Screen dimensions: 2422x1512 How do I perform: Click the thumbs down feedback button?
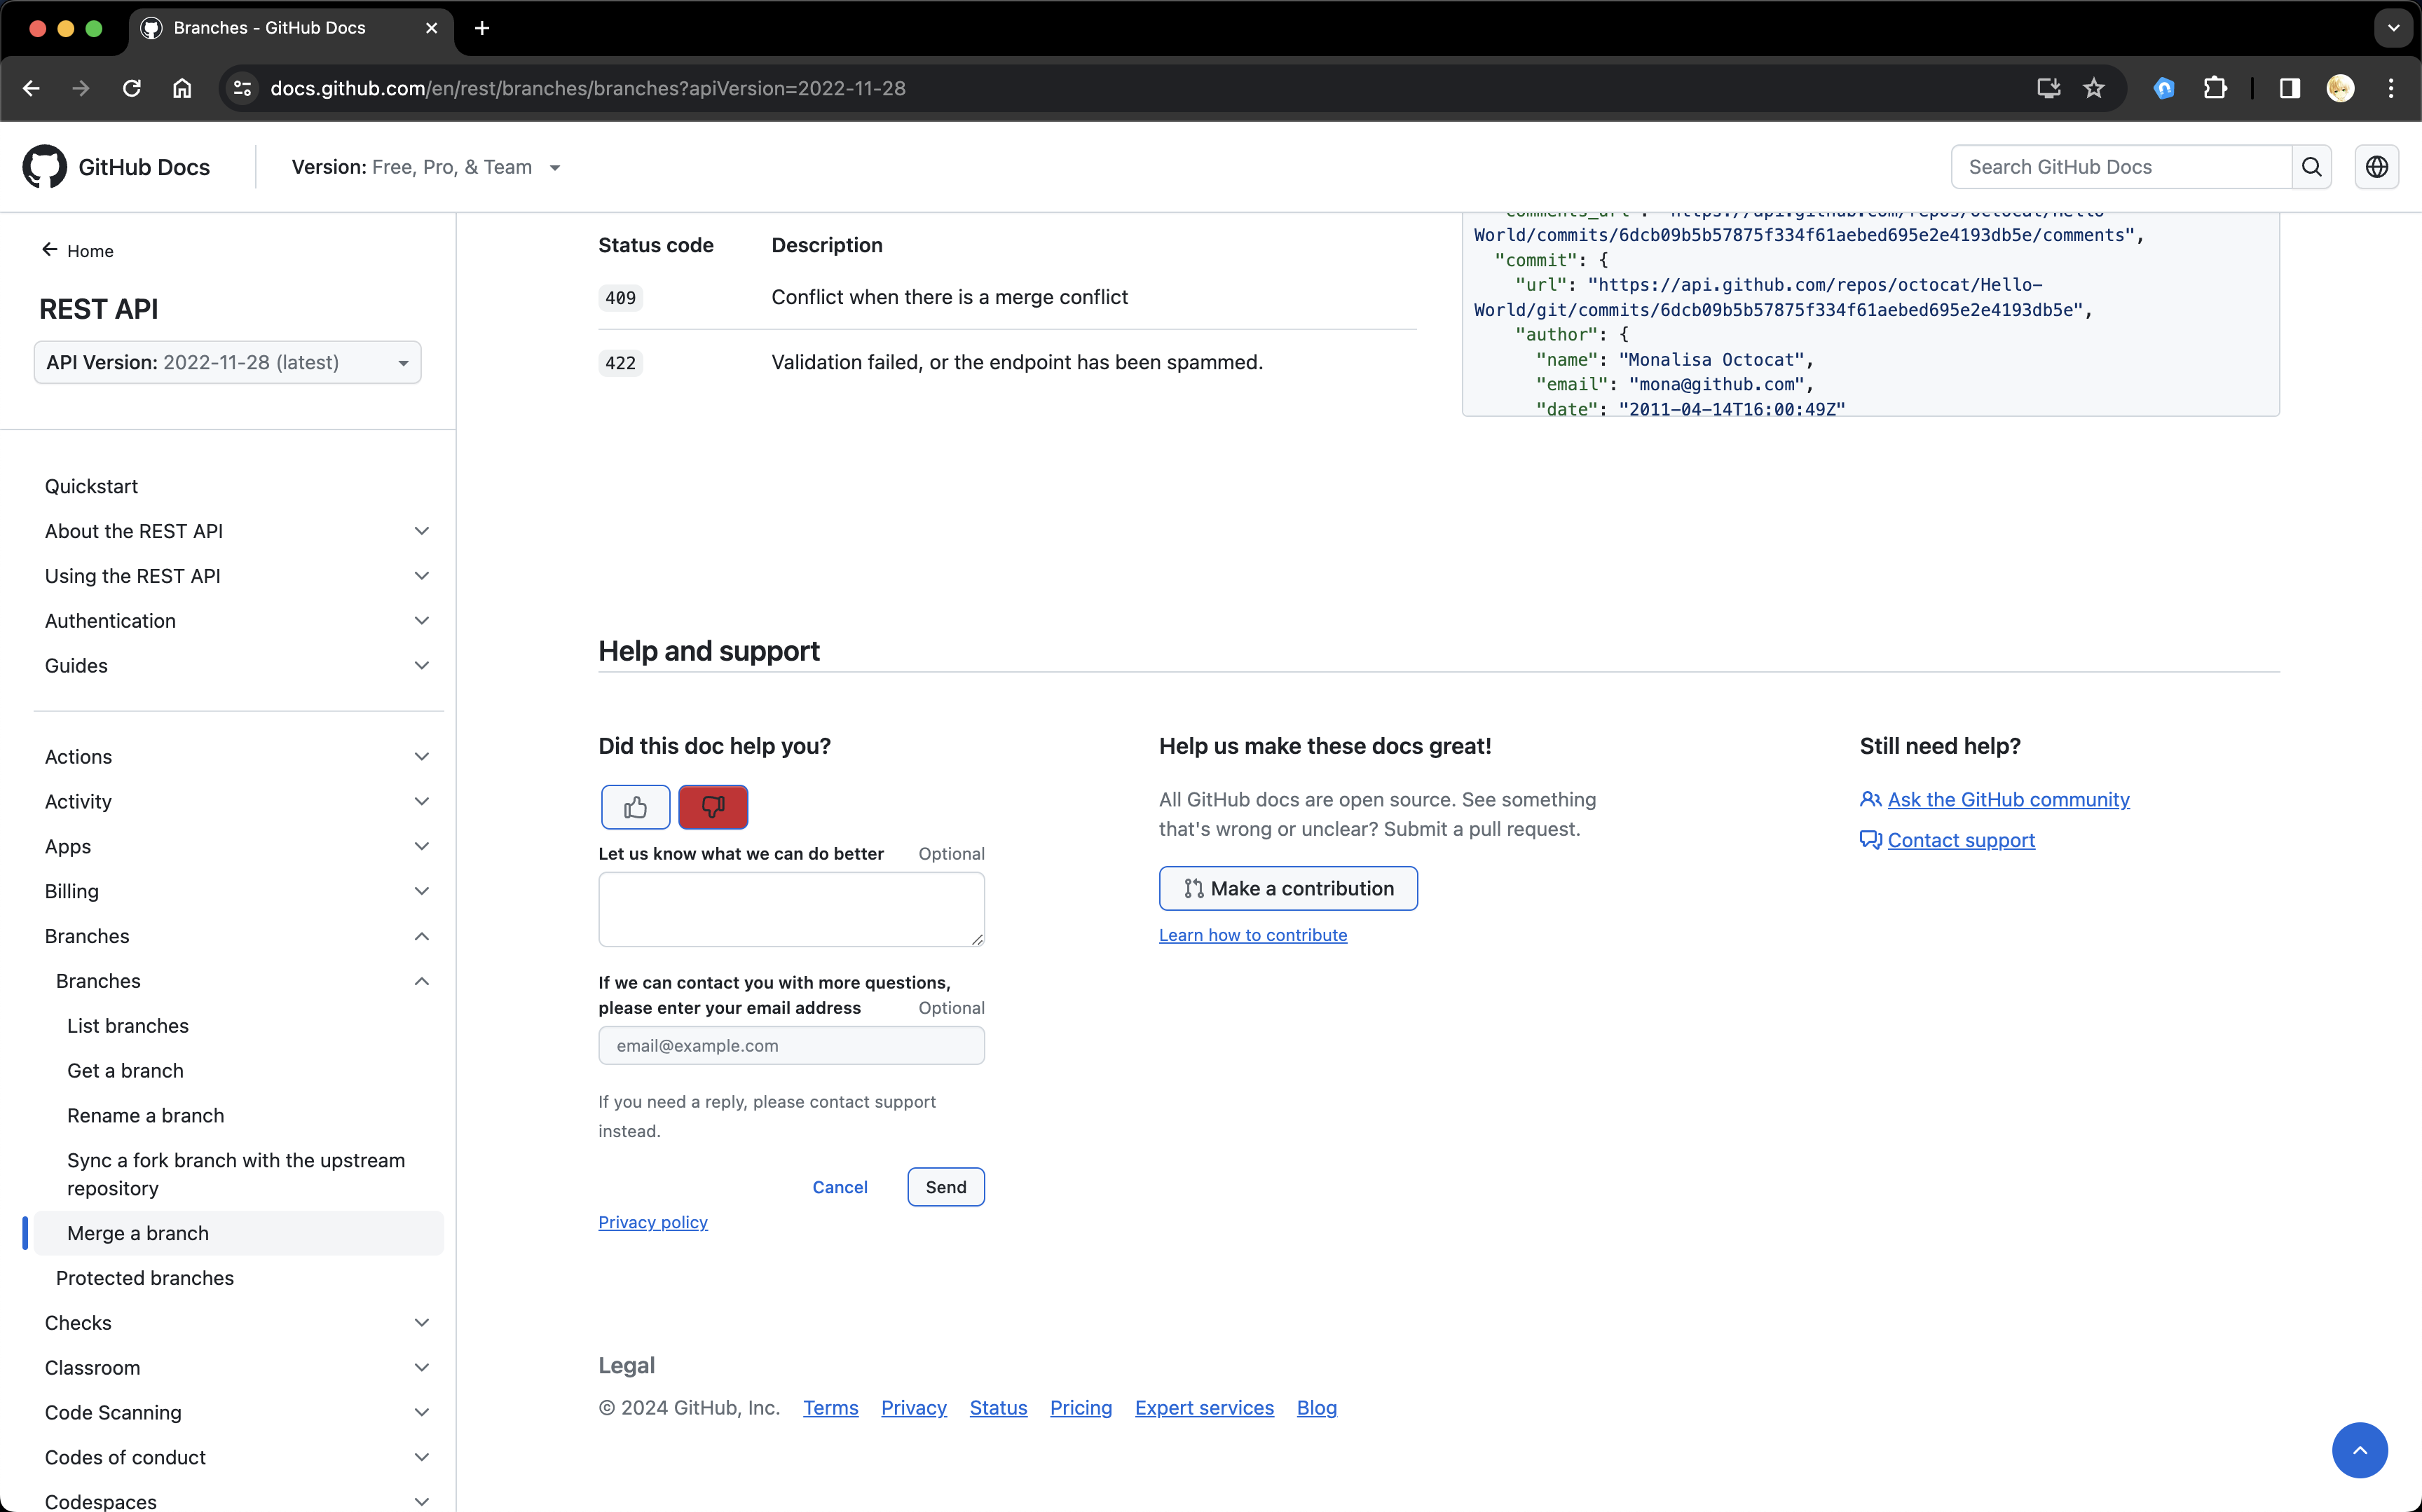click(713, 807)
